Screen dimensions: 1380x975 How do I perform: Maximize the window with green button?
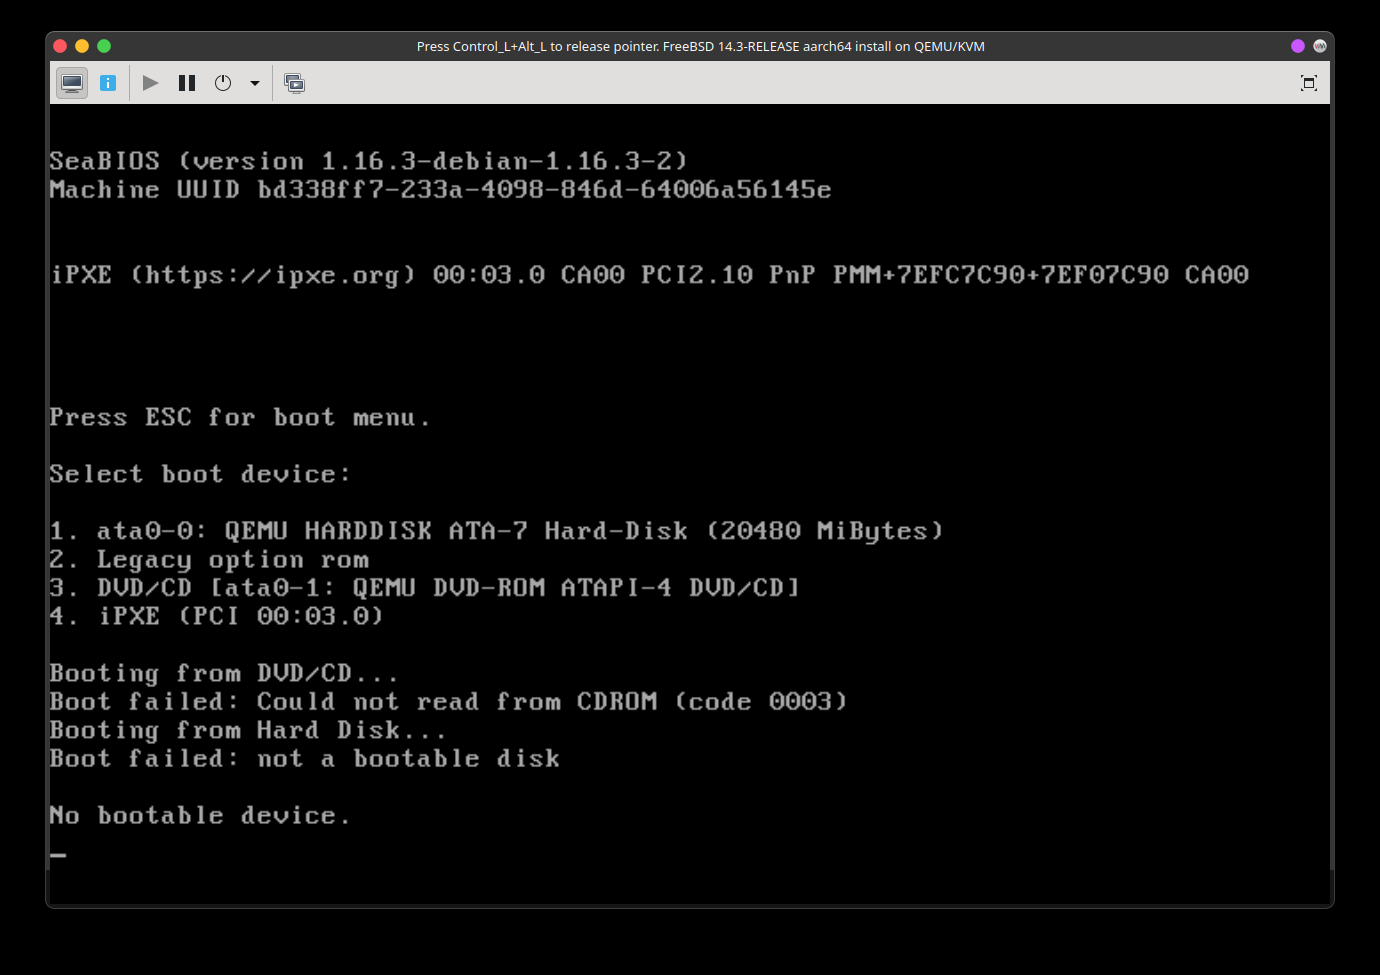[x=104, y=46]
